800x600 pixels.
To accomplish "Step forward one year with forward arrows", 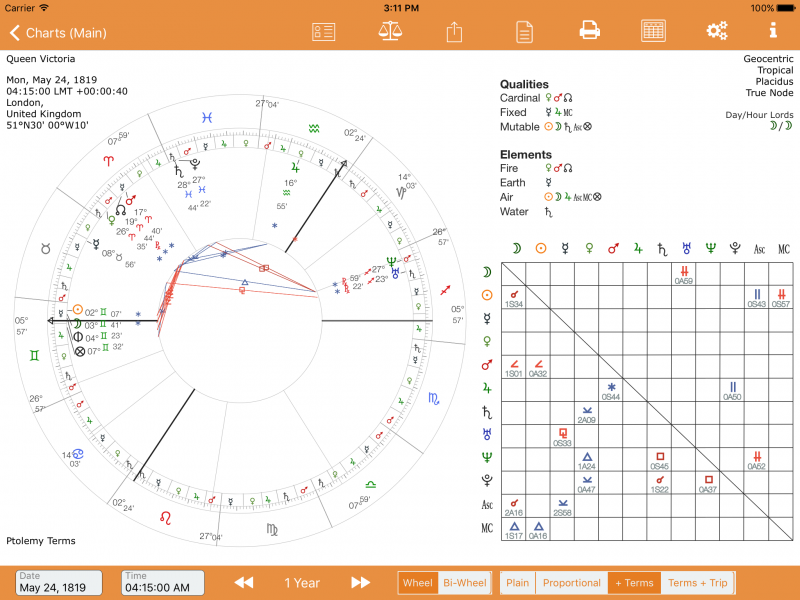I will 361,583.
